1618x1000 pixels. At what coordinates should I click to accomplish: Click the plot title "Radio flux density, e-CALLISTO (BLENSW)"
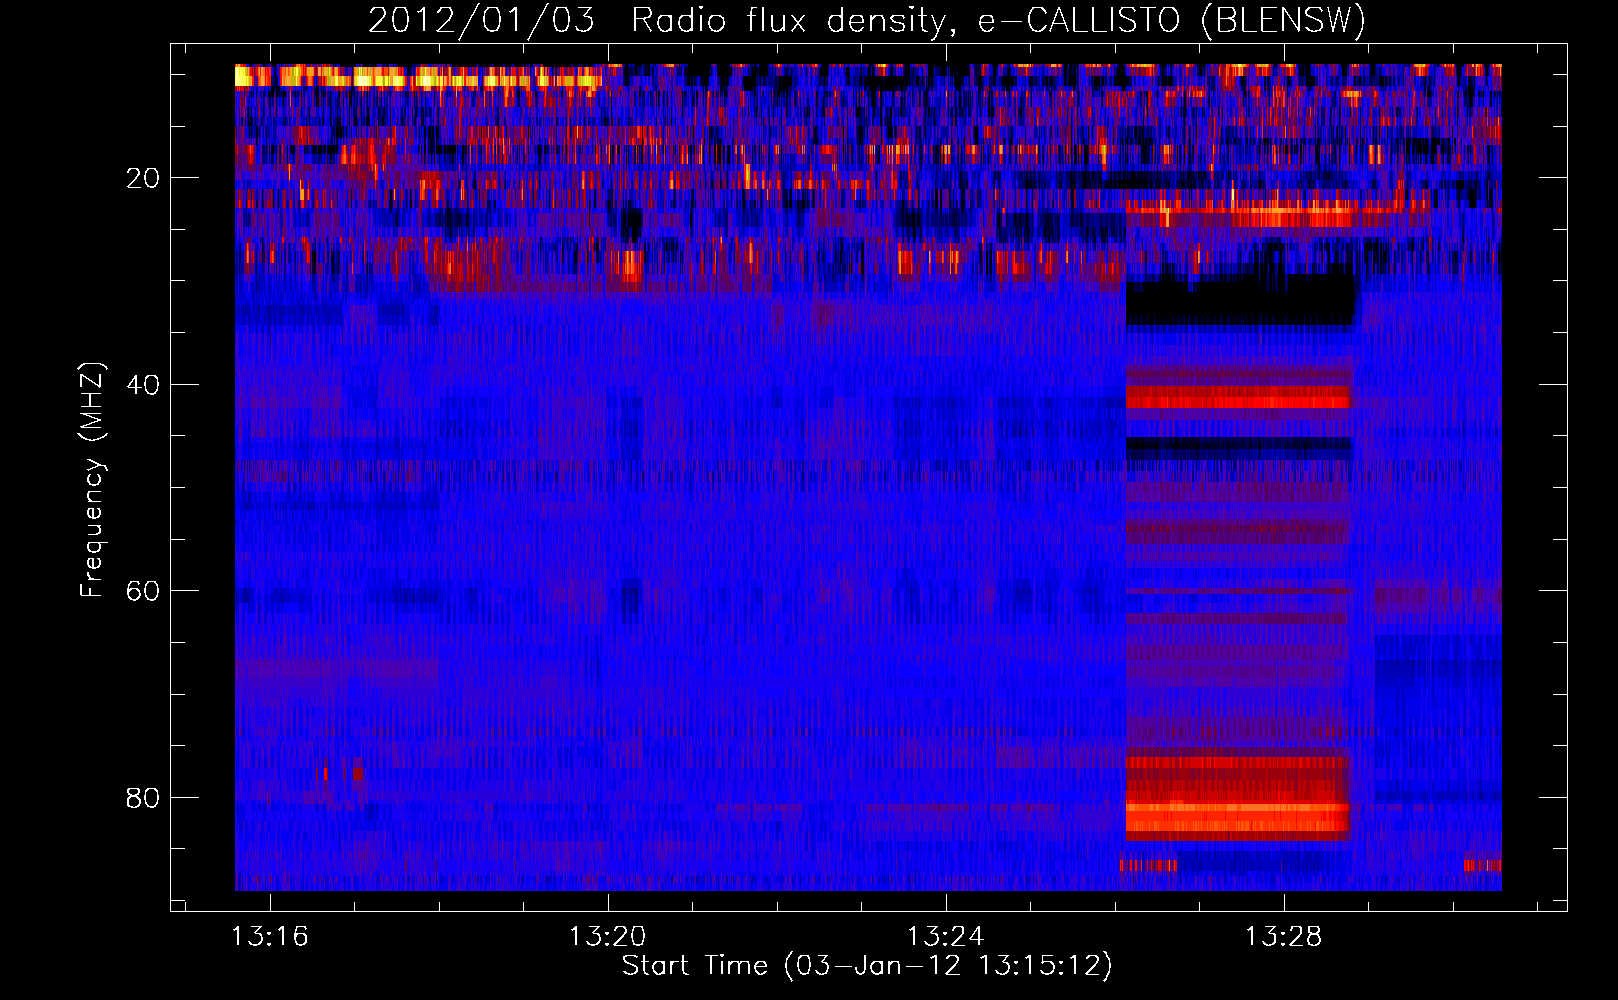click(x=998, y=21)
